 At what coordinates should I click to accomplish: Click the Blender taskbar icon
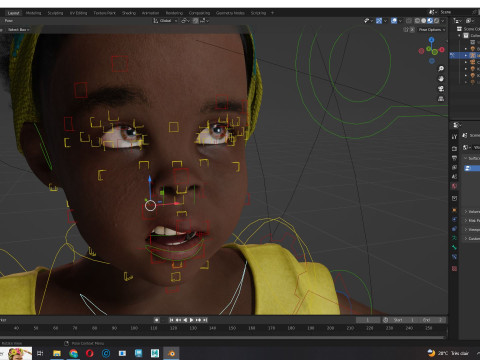171,353
